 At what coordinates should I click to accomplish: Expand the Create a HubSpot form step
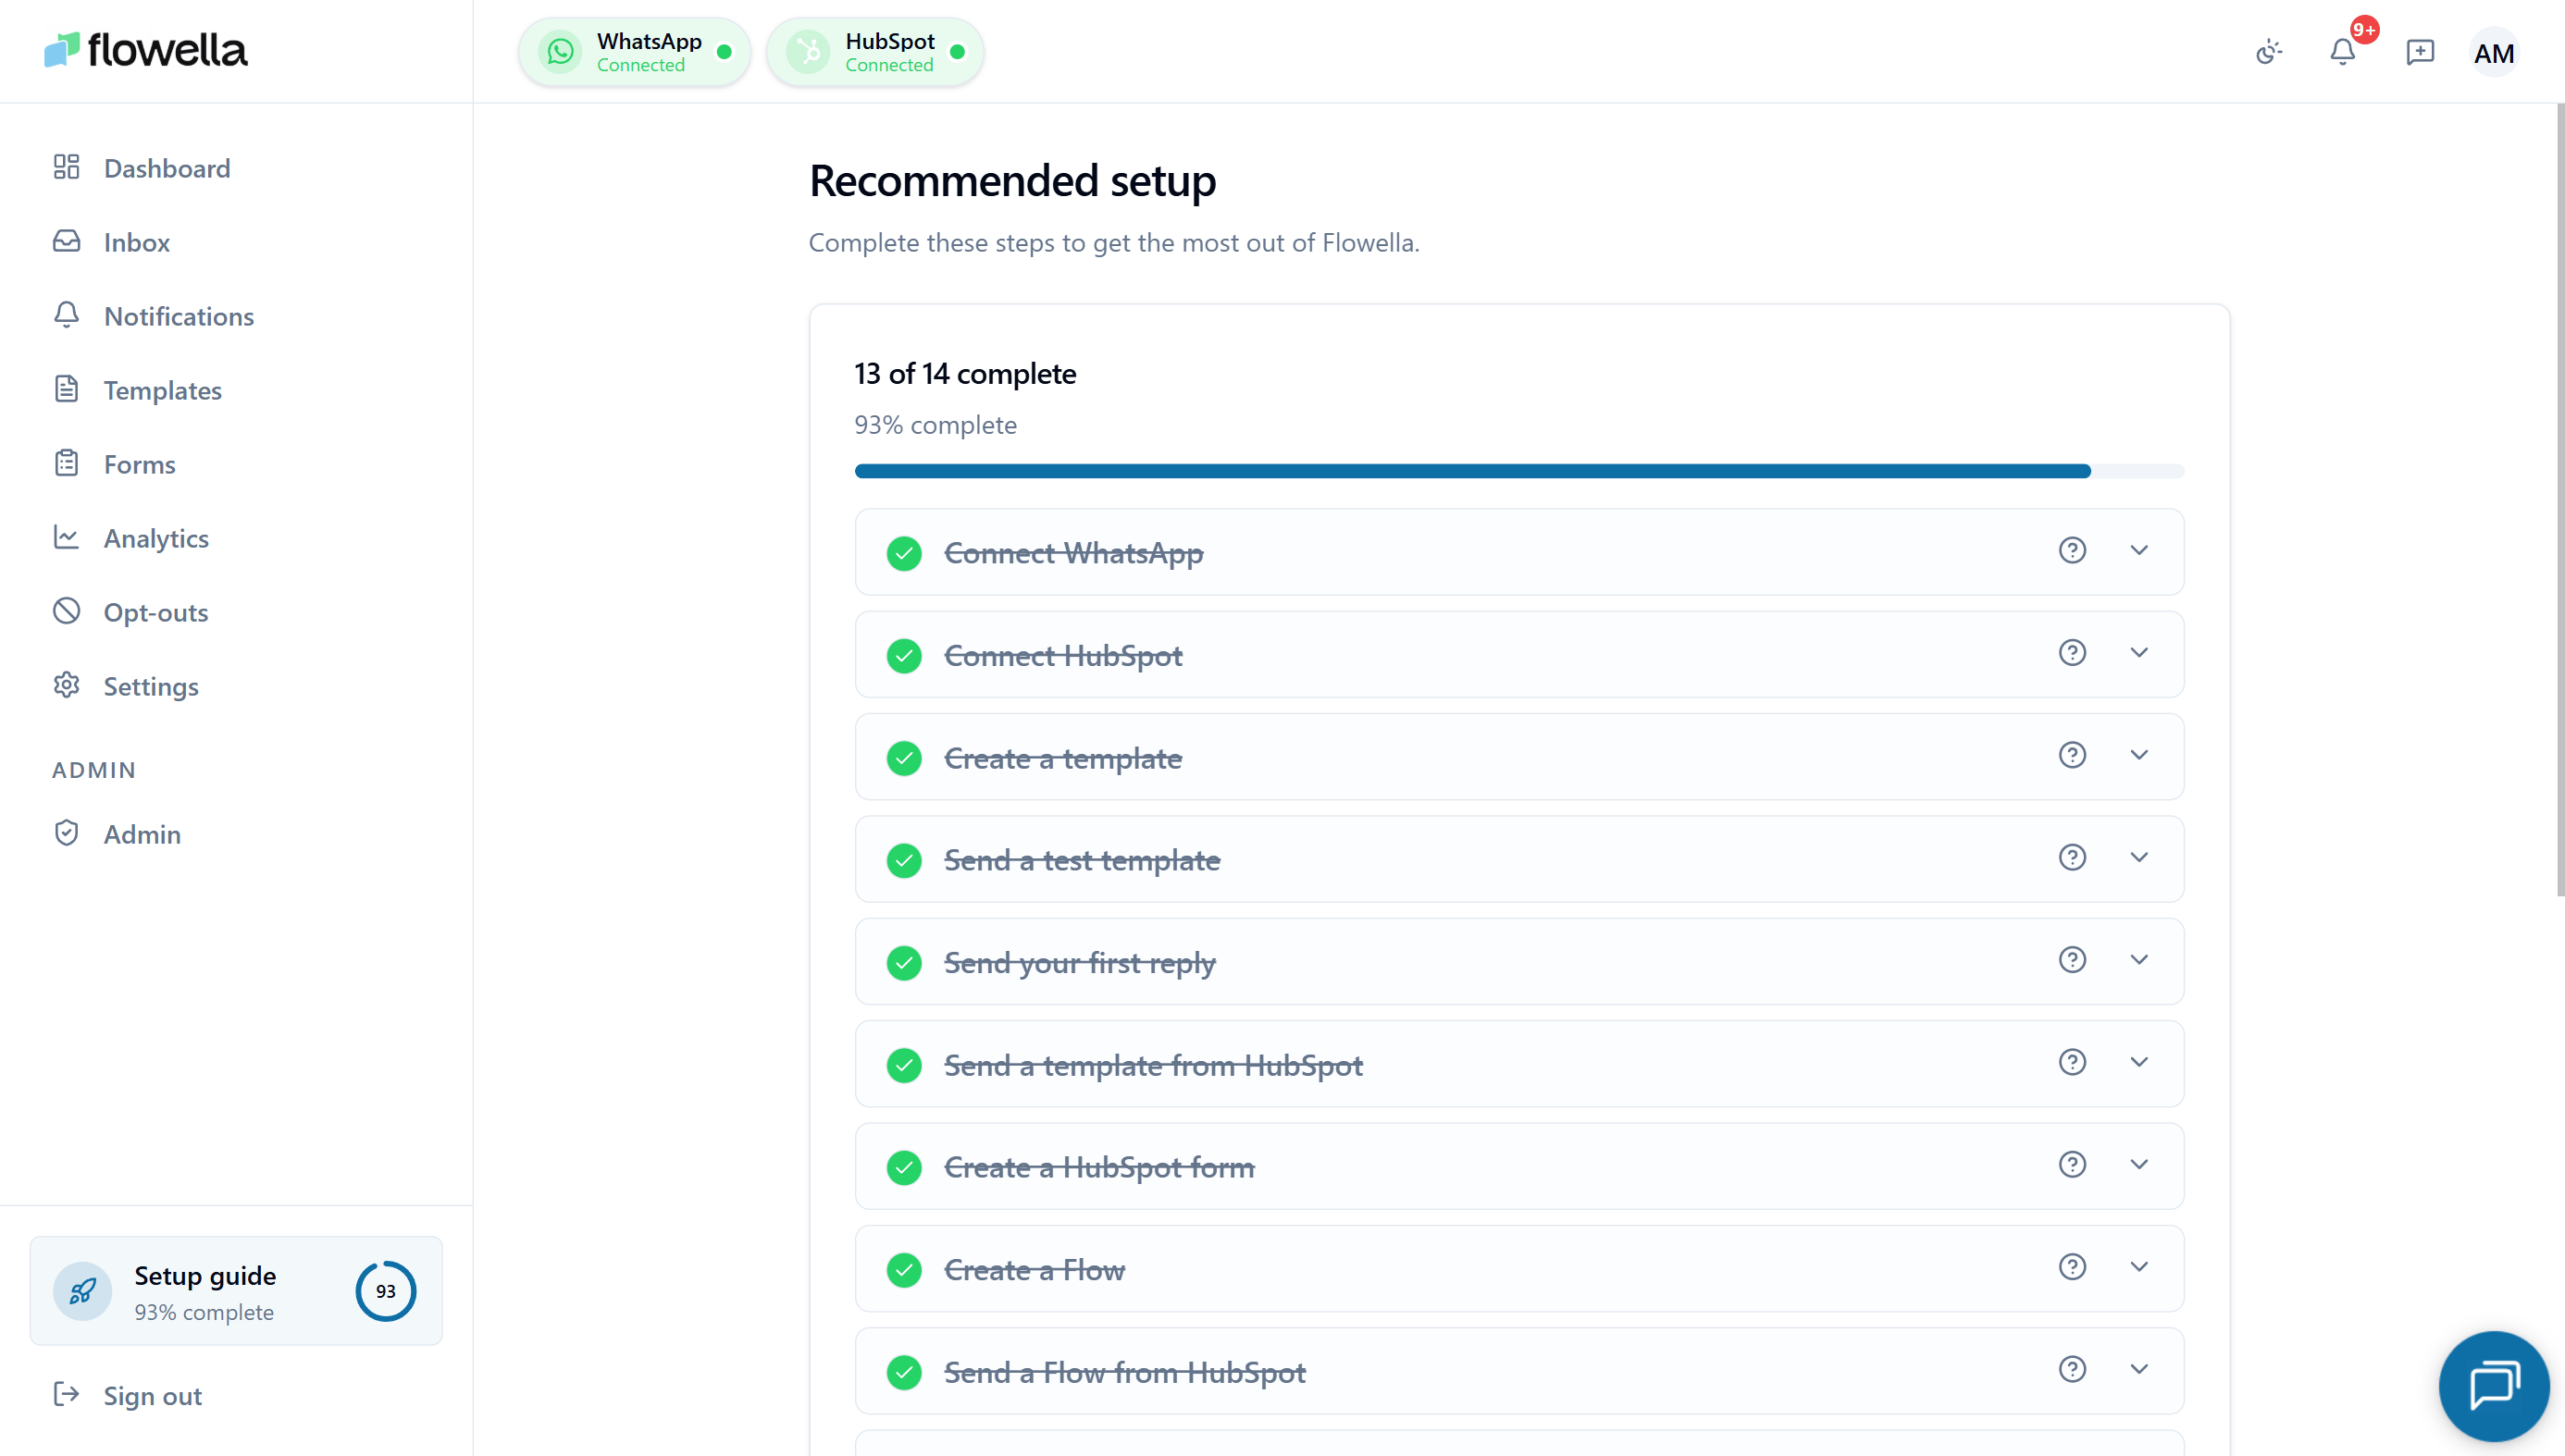[2139, 1164]
